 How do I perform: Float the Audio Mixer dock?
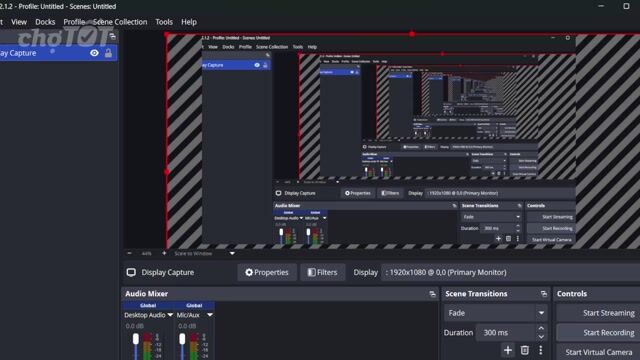[432, 294]
